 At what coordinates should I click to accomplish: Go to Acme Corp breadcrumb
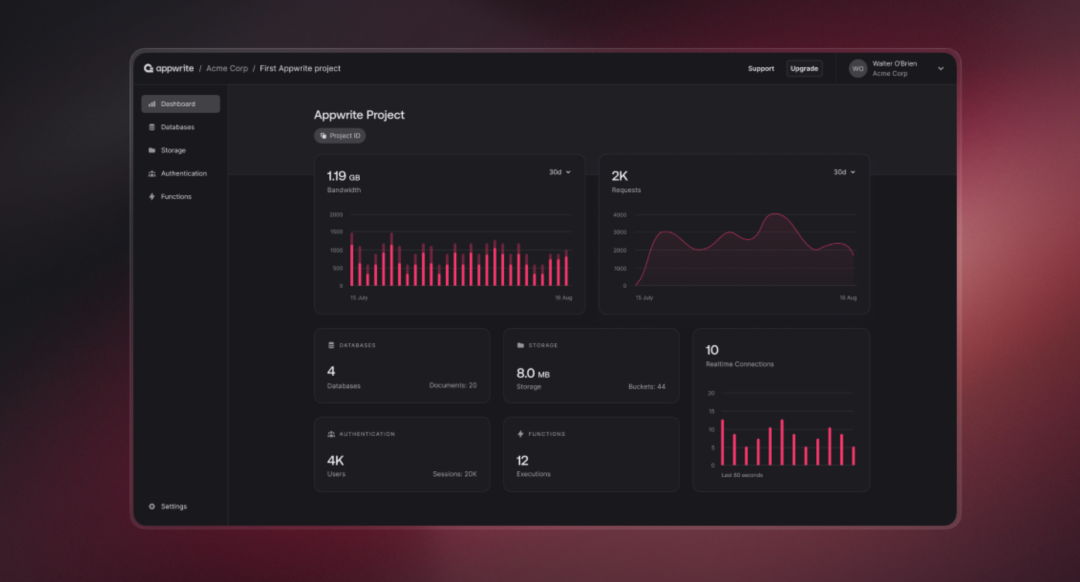[x=227, y=68]
